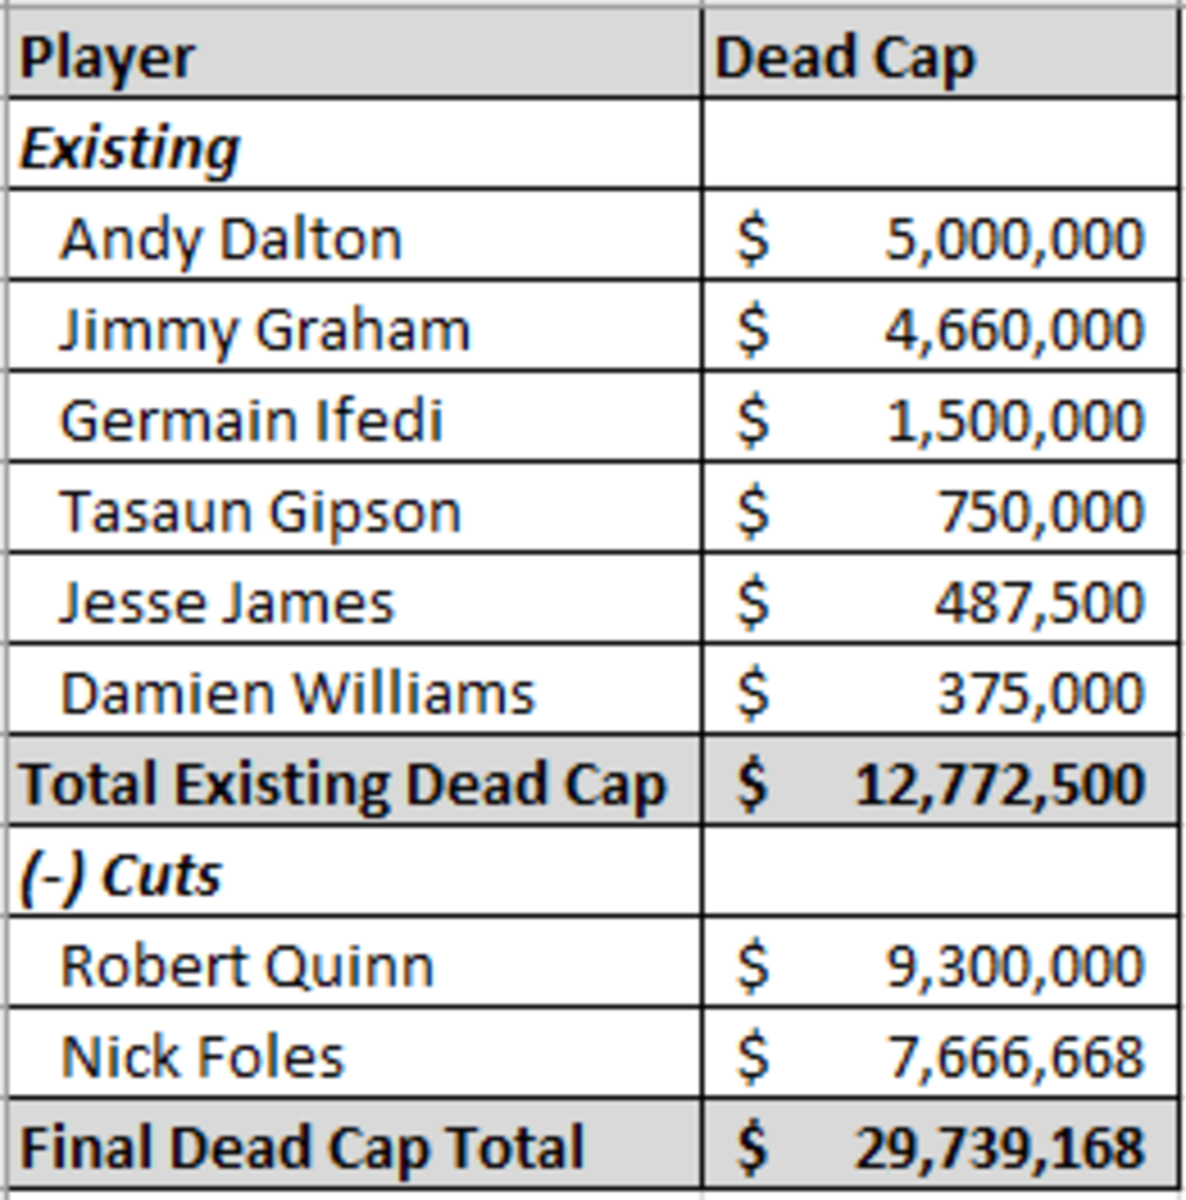The height and width of the screenshot is (1200, 1186).
Task: Select the Tasaun Gipson cell
Action: coord(354,508)
